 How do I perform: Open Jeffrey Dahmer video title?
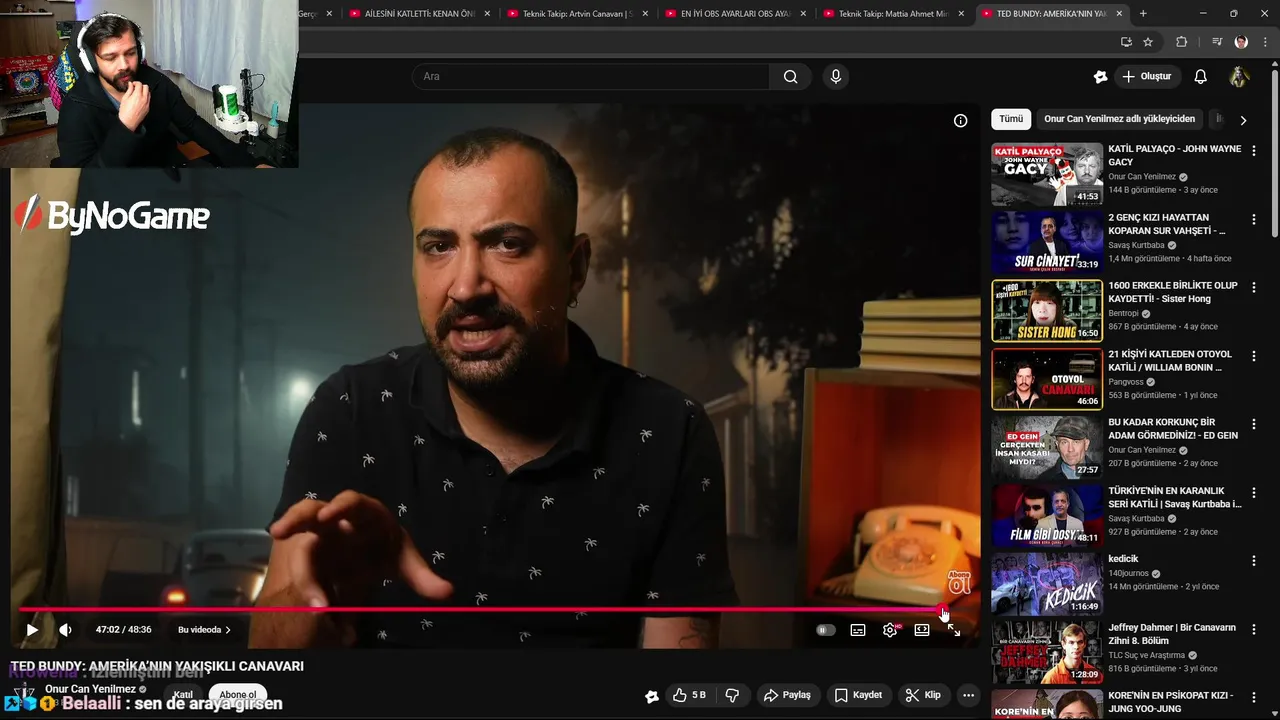[1172, 634]
